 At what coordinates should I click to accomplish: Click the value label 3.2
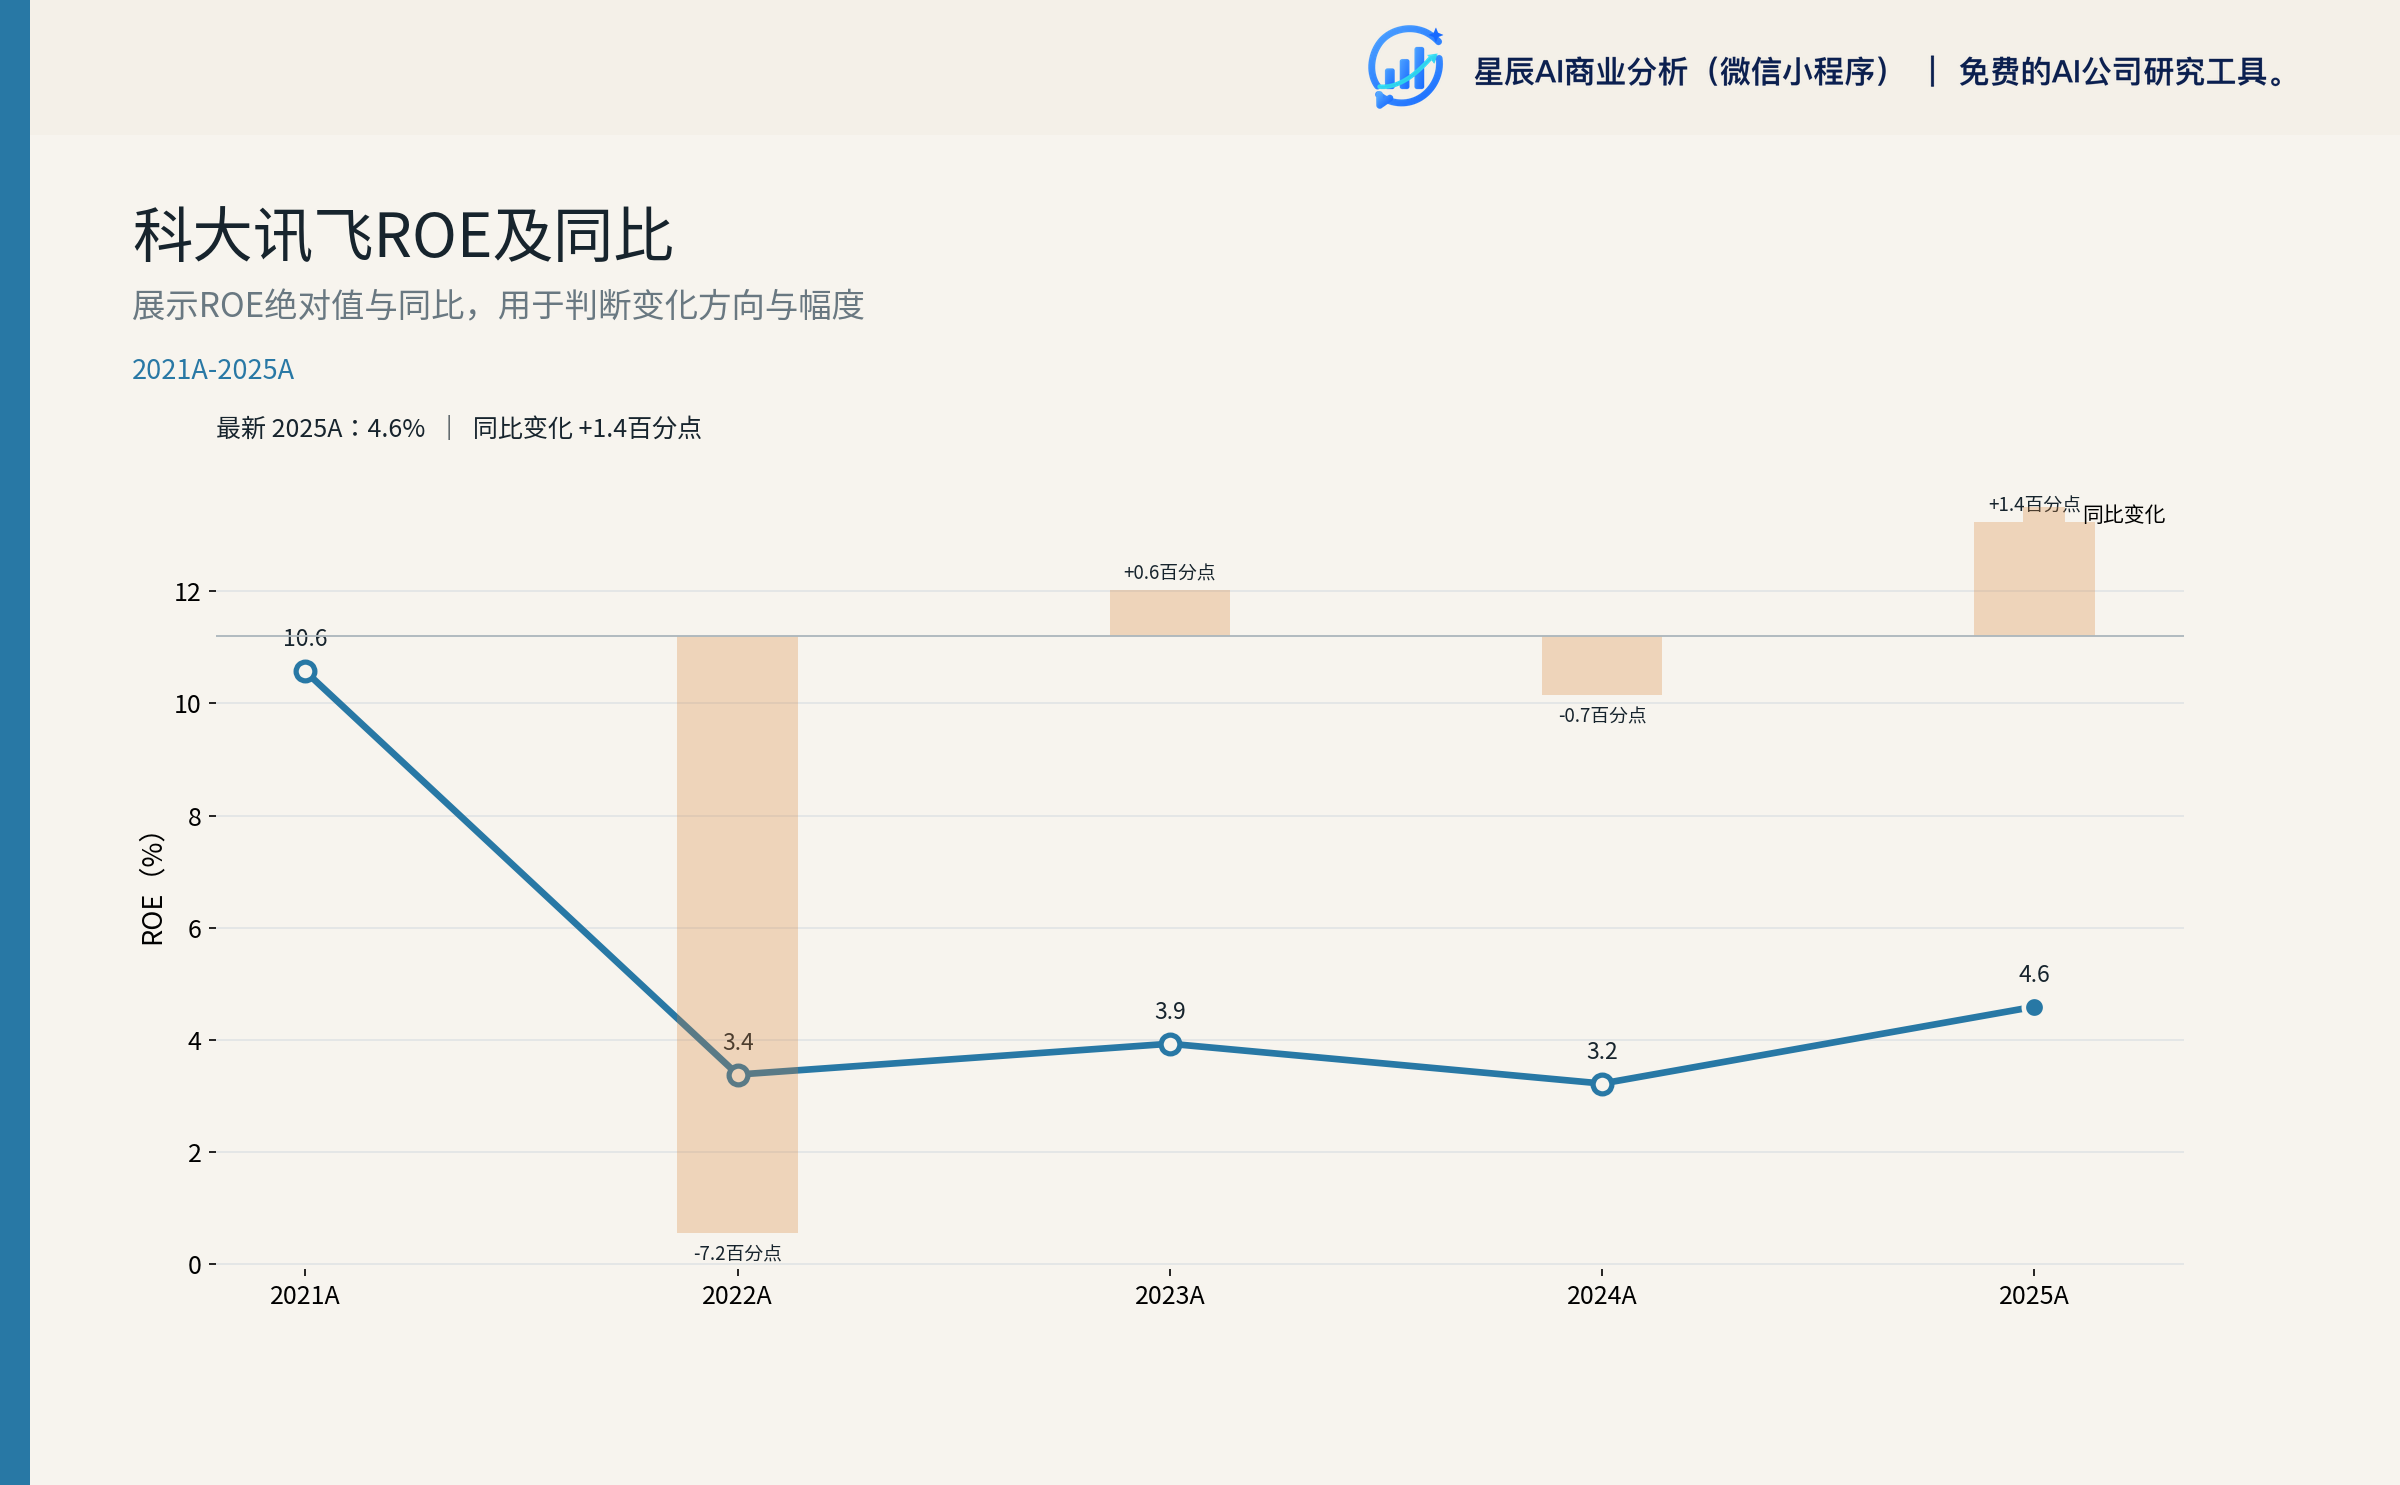(1602, 1051)
